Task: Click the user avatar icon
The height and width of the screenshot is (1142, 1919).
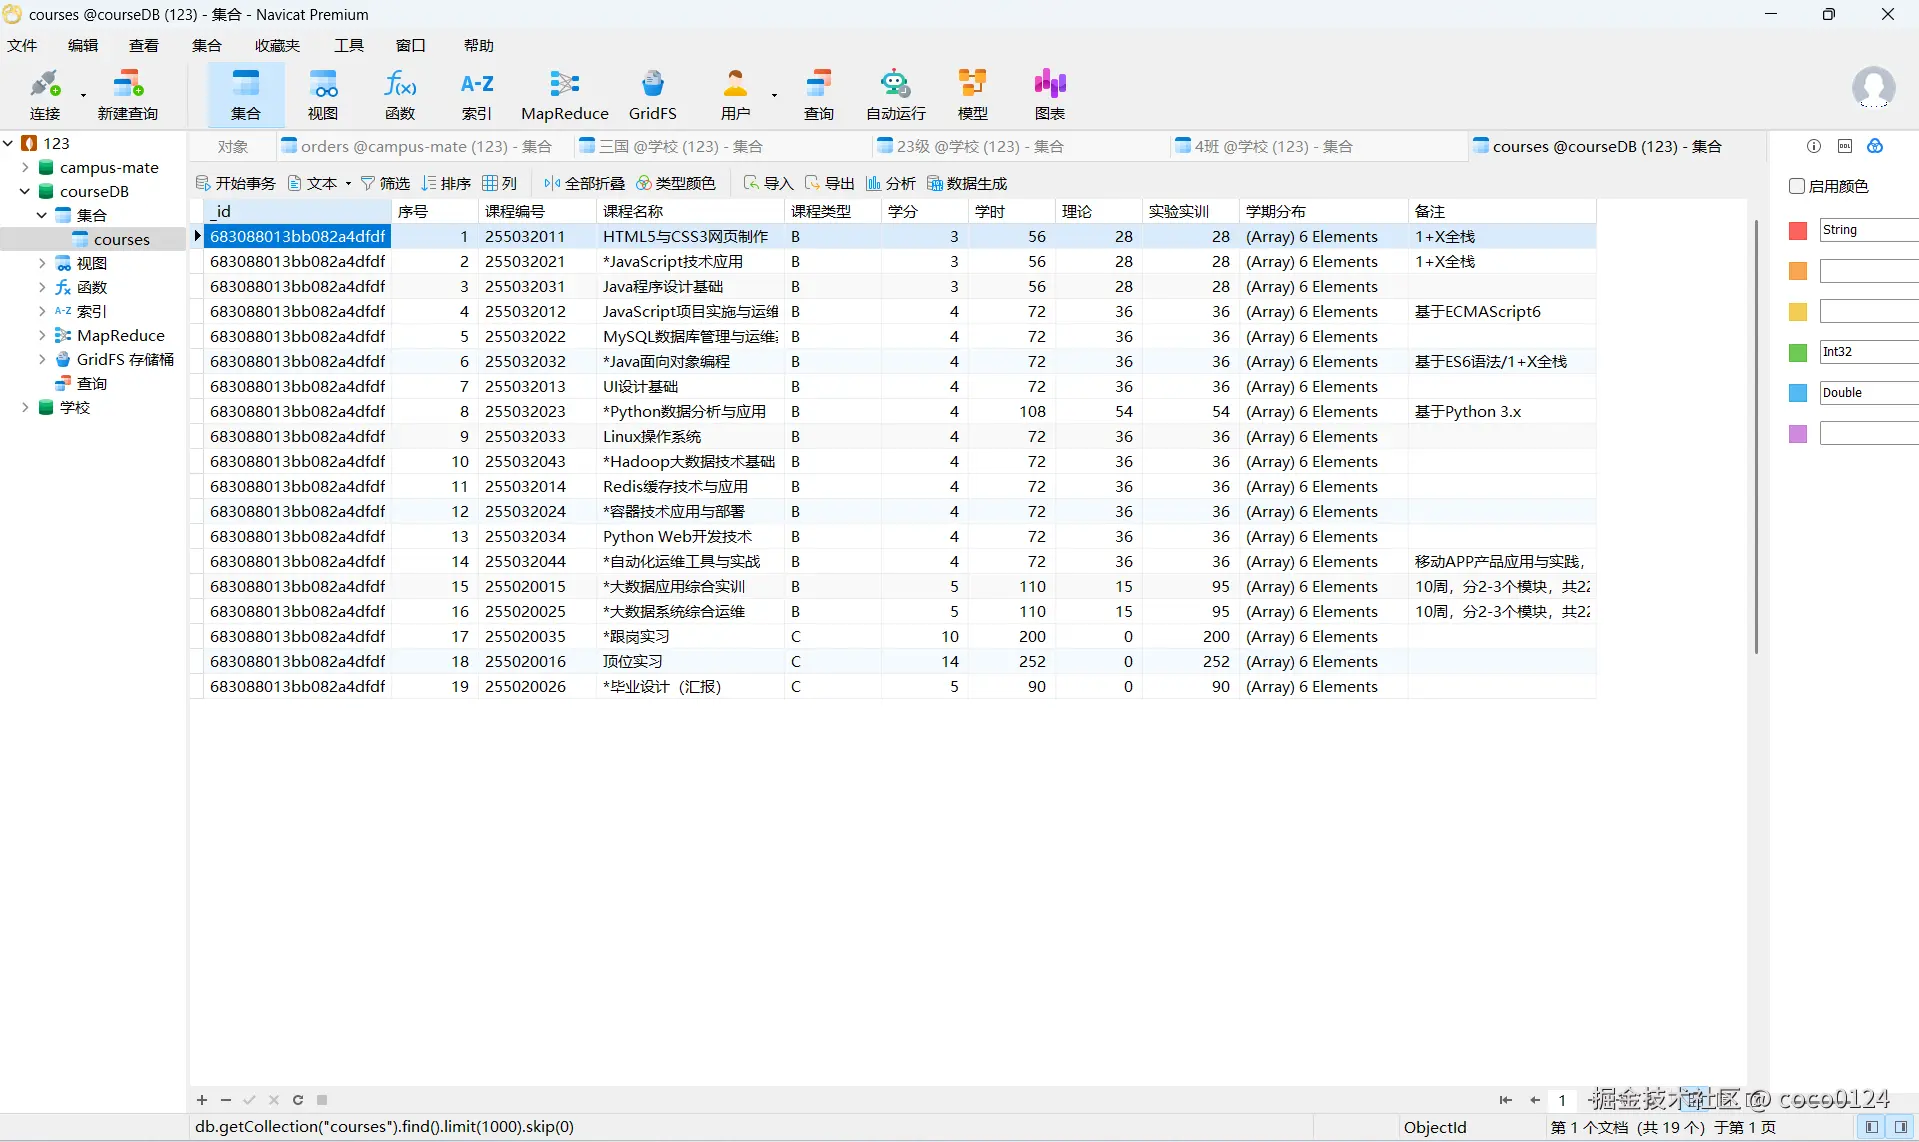Action: point(1873,88)
